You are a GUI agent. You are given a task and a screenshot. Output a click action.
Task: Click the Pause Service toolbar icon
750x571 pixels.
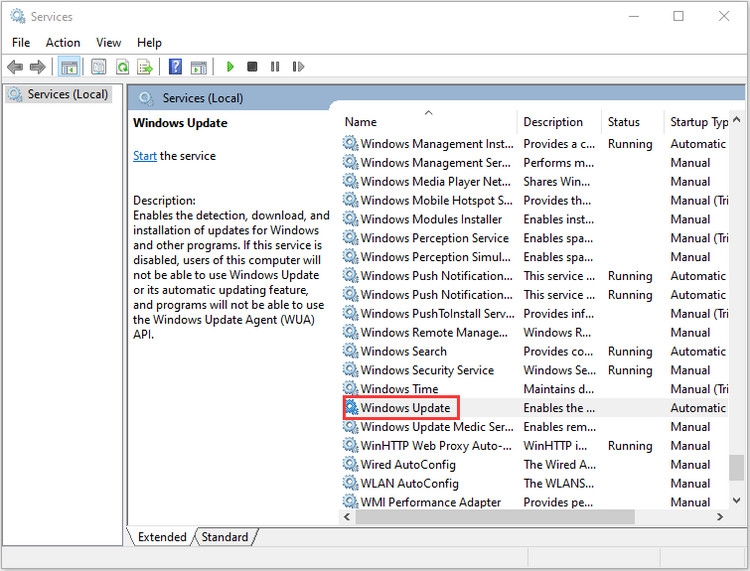click(275, 67)
